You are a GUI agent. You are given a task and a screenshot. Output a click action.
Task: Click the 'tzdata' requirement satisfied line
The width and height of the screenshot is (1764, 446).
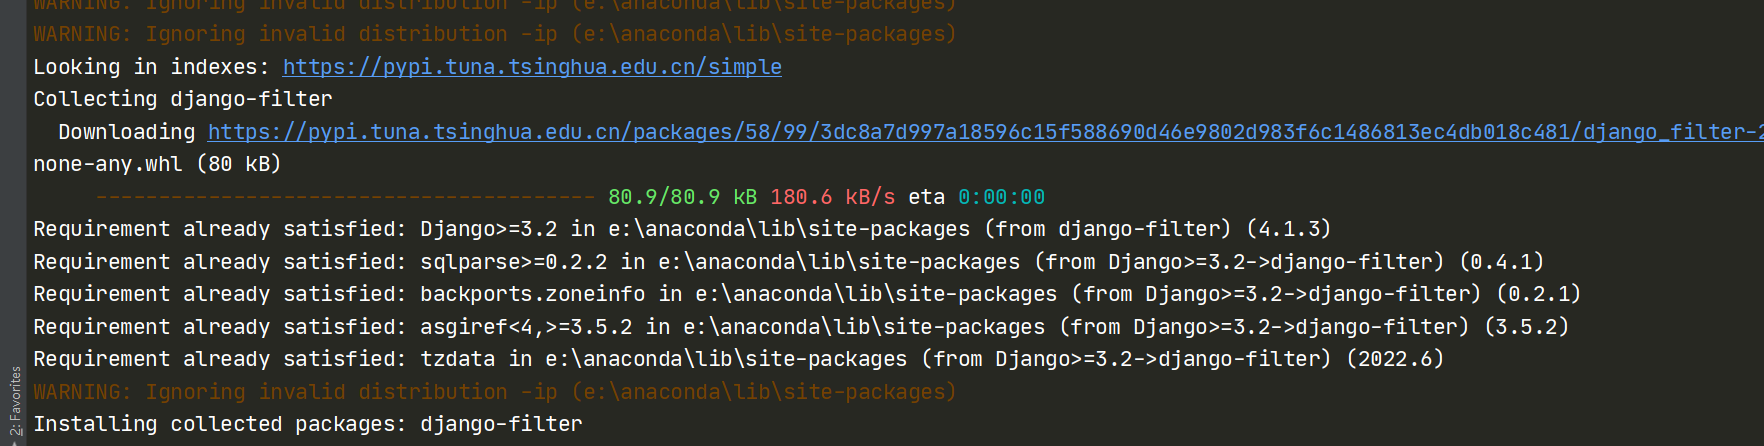(738, 359)
